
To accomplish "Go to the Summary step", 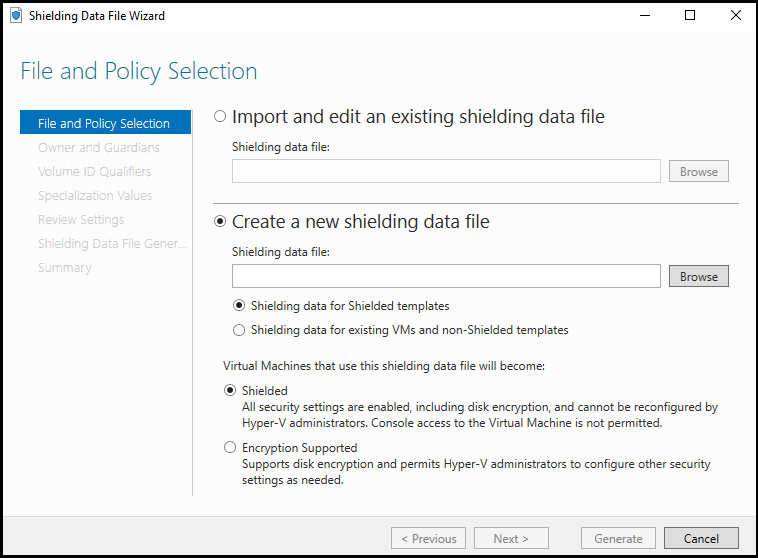I will point(65,268).
